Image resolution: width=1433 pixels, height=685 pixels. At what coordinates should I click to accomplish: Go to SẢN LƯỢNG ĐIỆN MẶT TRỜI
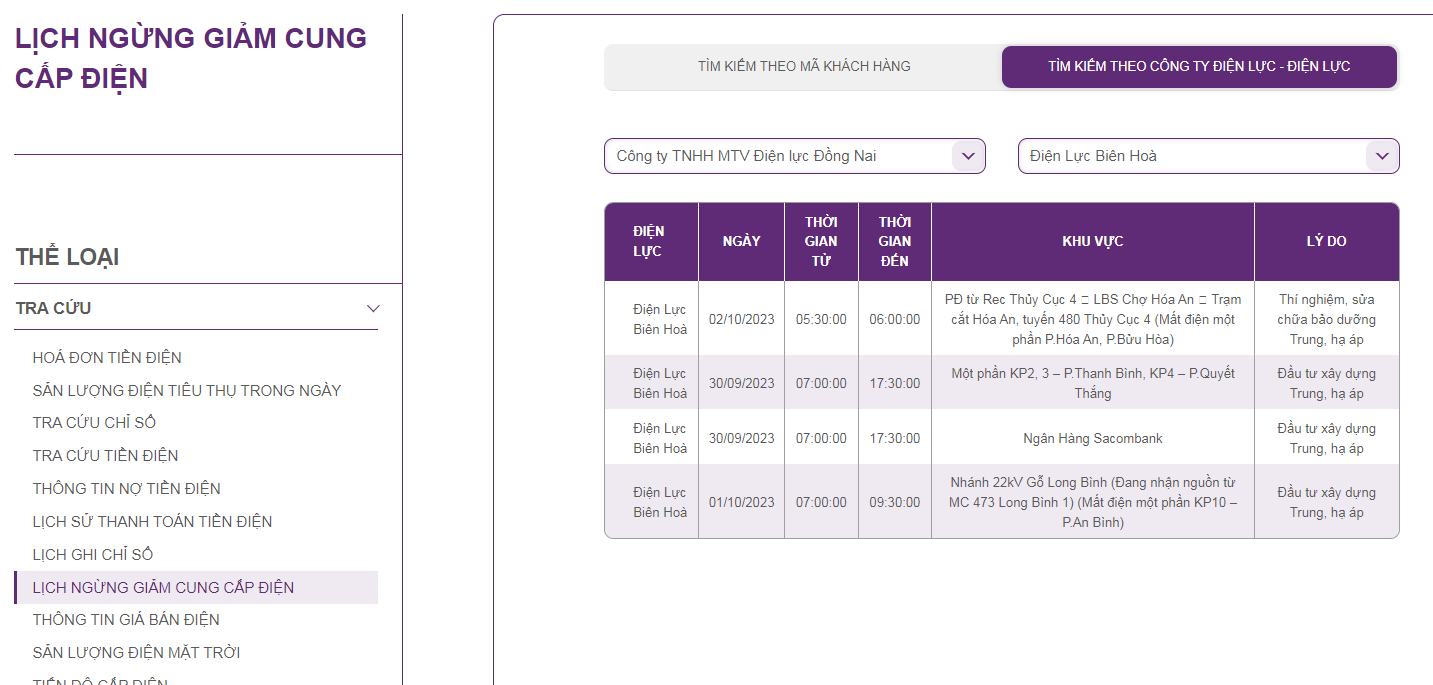[x=136, y=653]
